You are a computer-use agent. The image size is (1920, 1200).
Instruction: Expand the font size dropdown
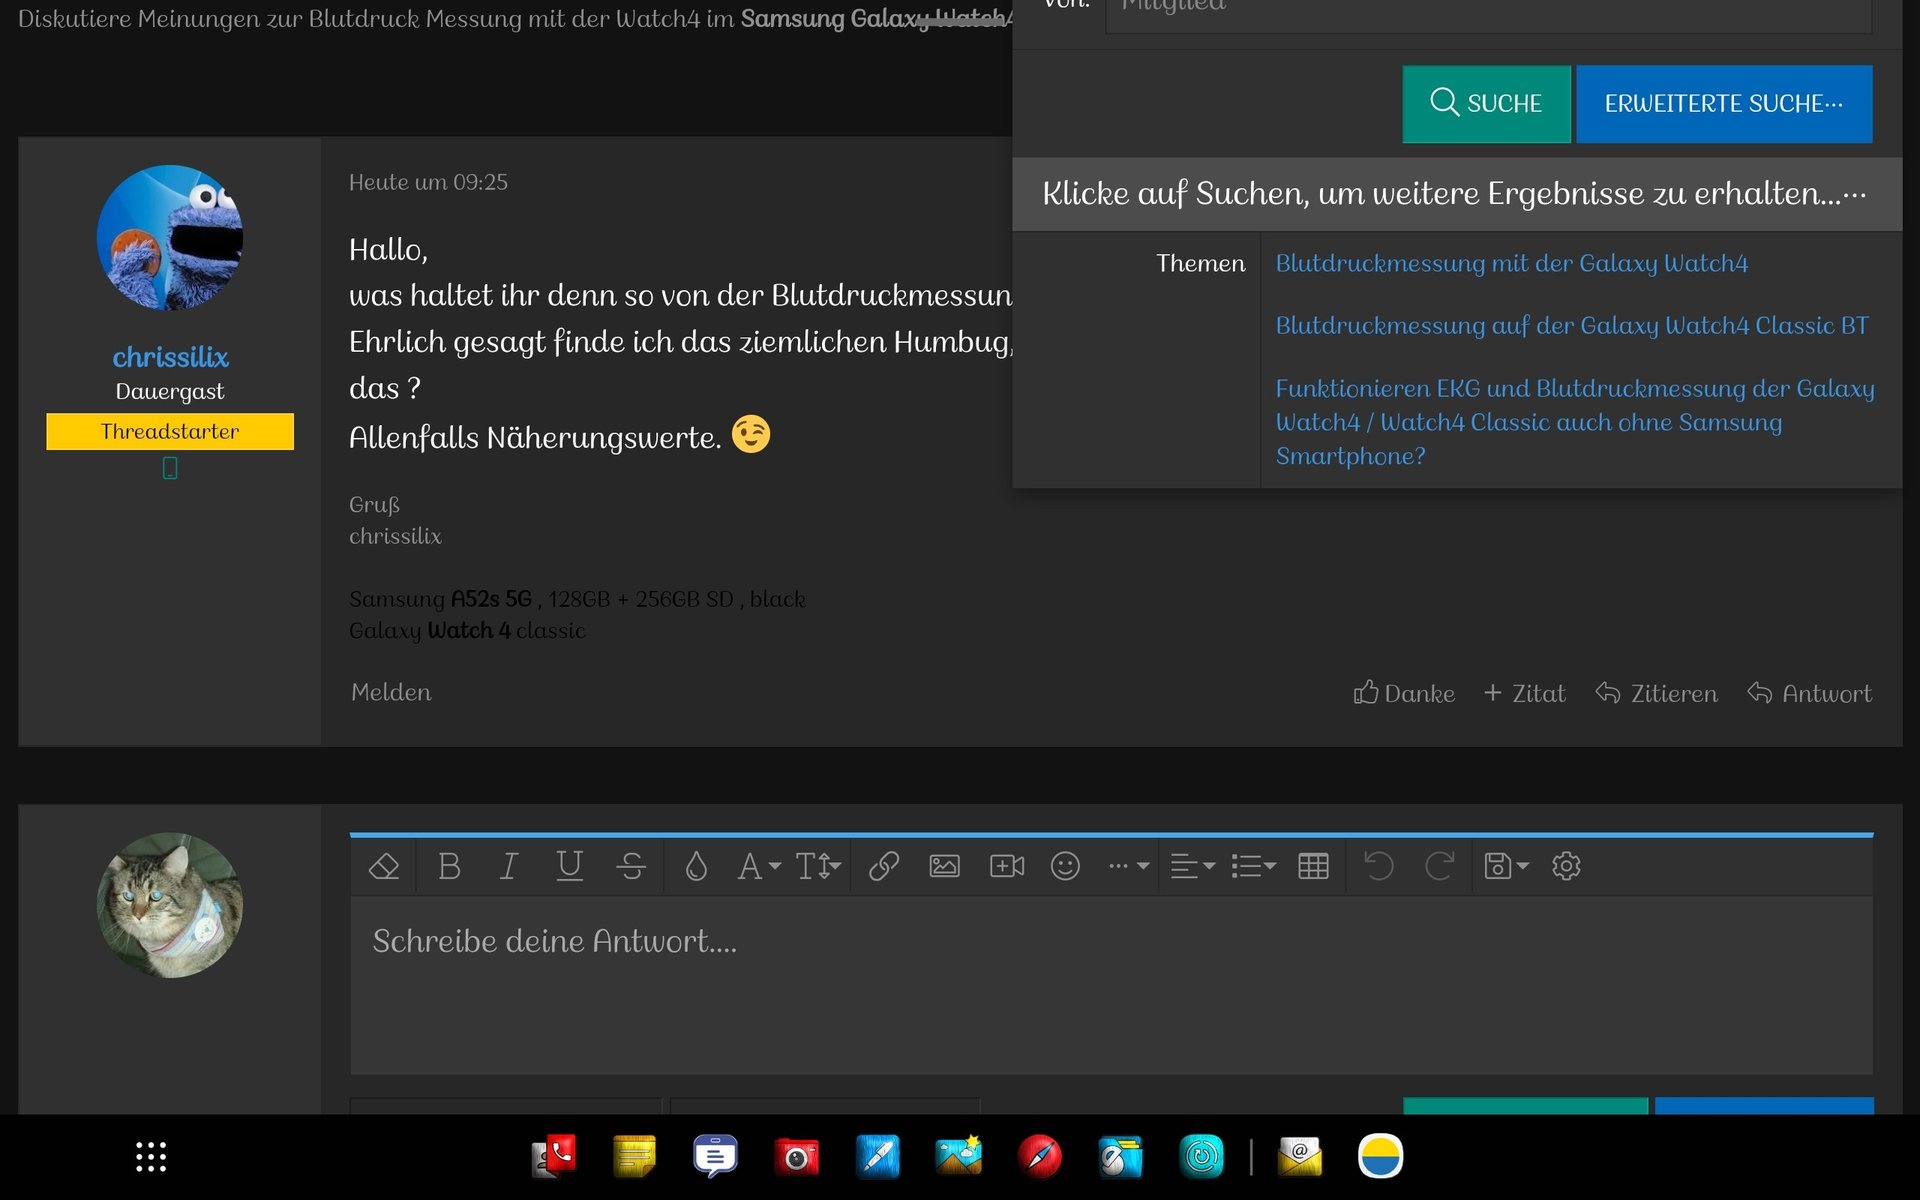818,866
